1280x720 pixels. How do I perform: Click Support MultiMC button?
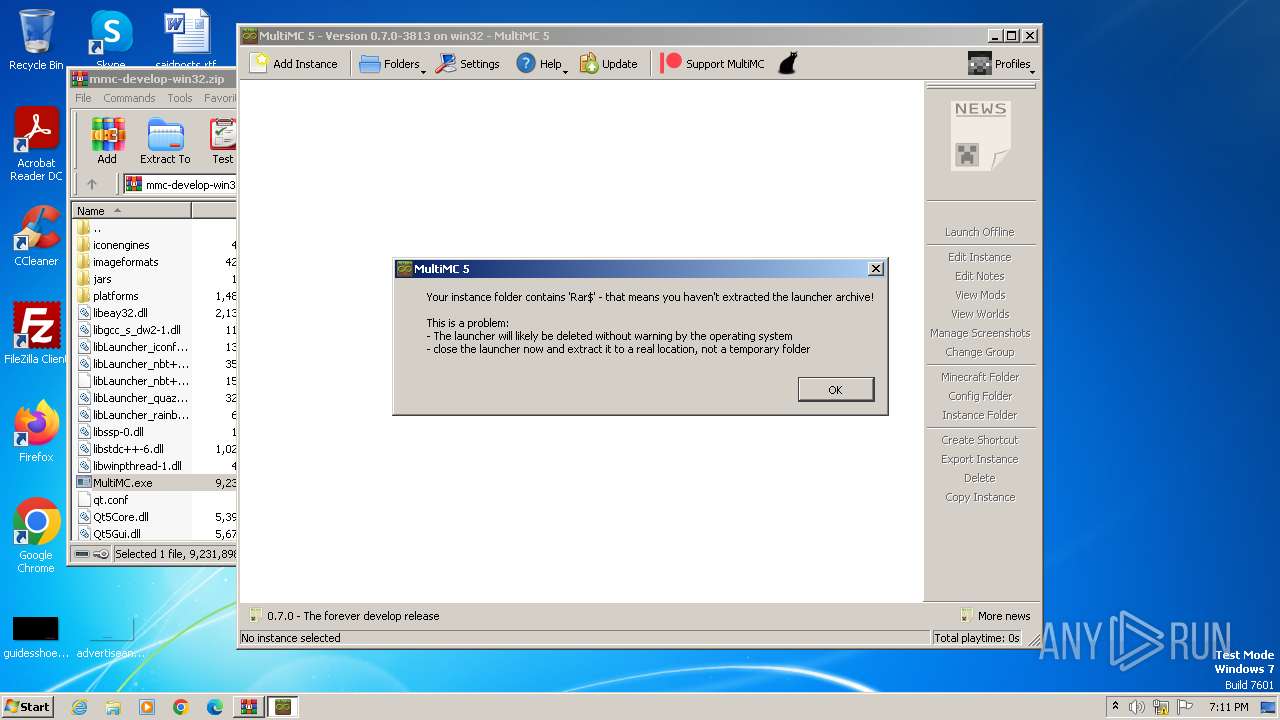713,64
